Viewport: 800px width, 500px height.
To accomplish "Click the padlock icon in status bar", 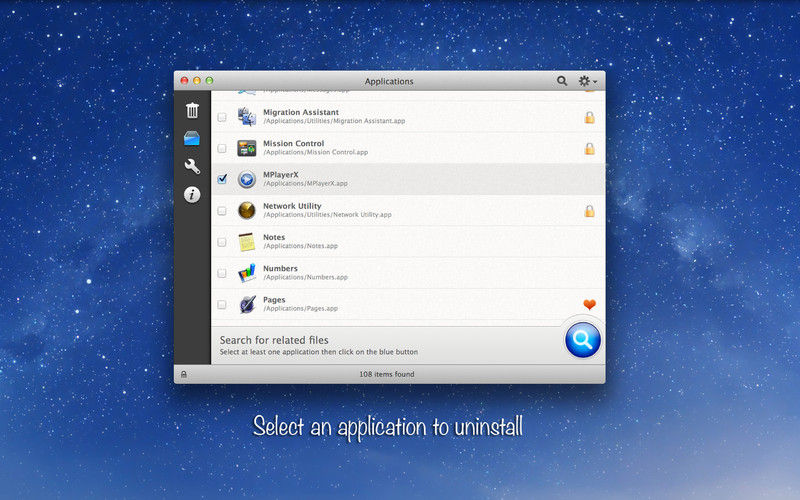I will click(184, 374).
